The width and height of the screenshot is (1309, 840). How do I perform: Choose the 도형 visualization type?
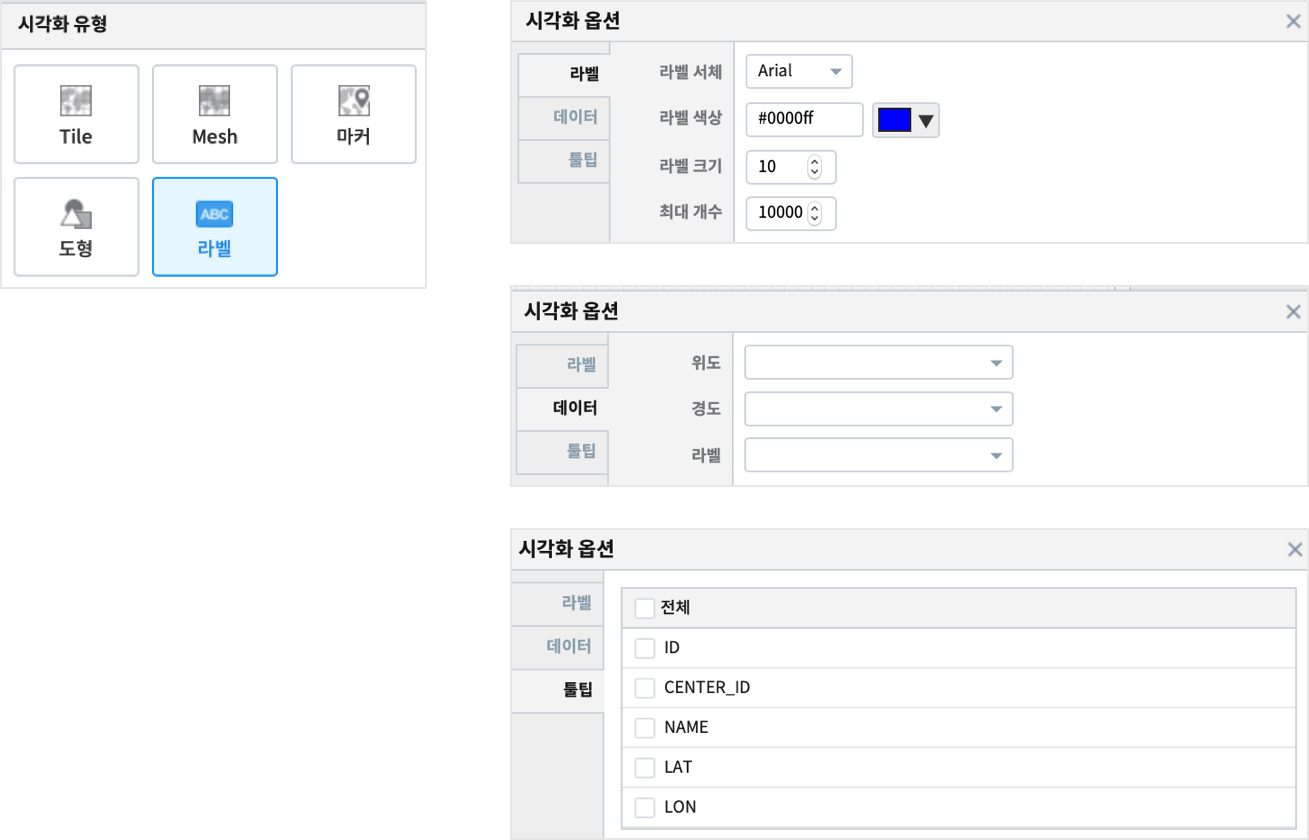click(x=76, y=227)
